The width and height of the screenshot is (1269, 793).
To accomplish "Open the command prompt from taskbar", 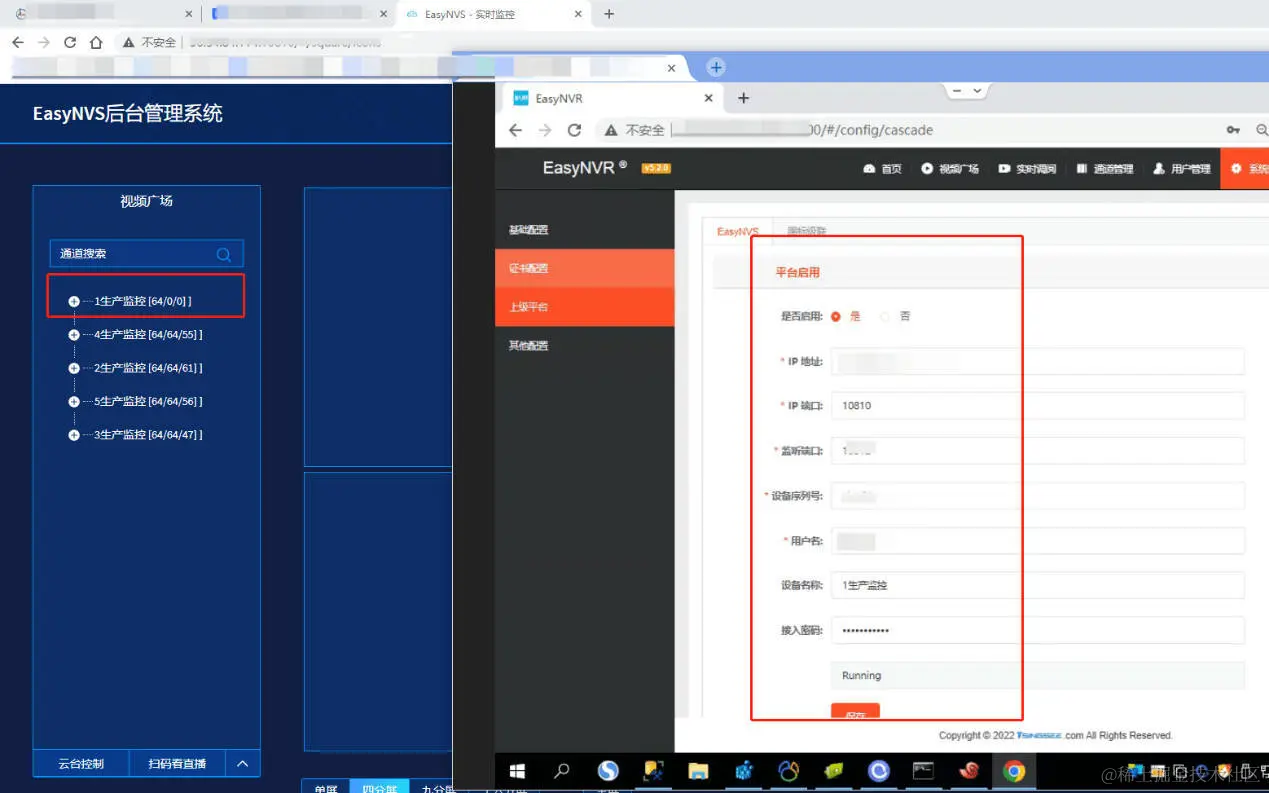I will point(923,771).
